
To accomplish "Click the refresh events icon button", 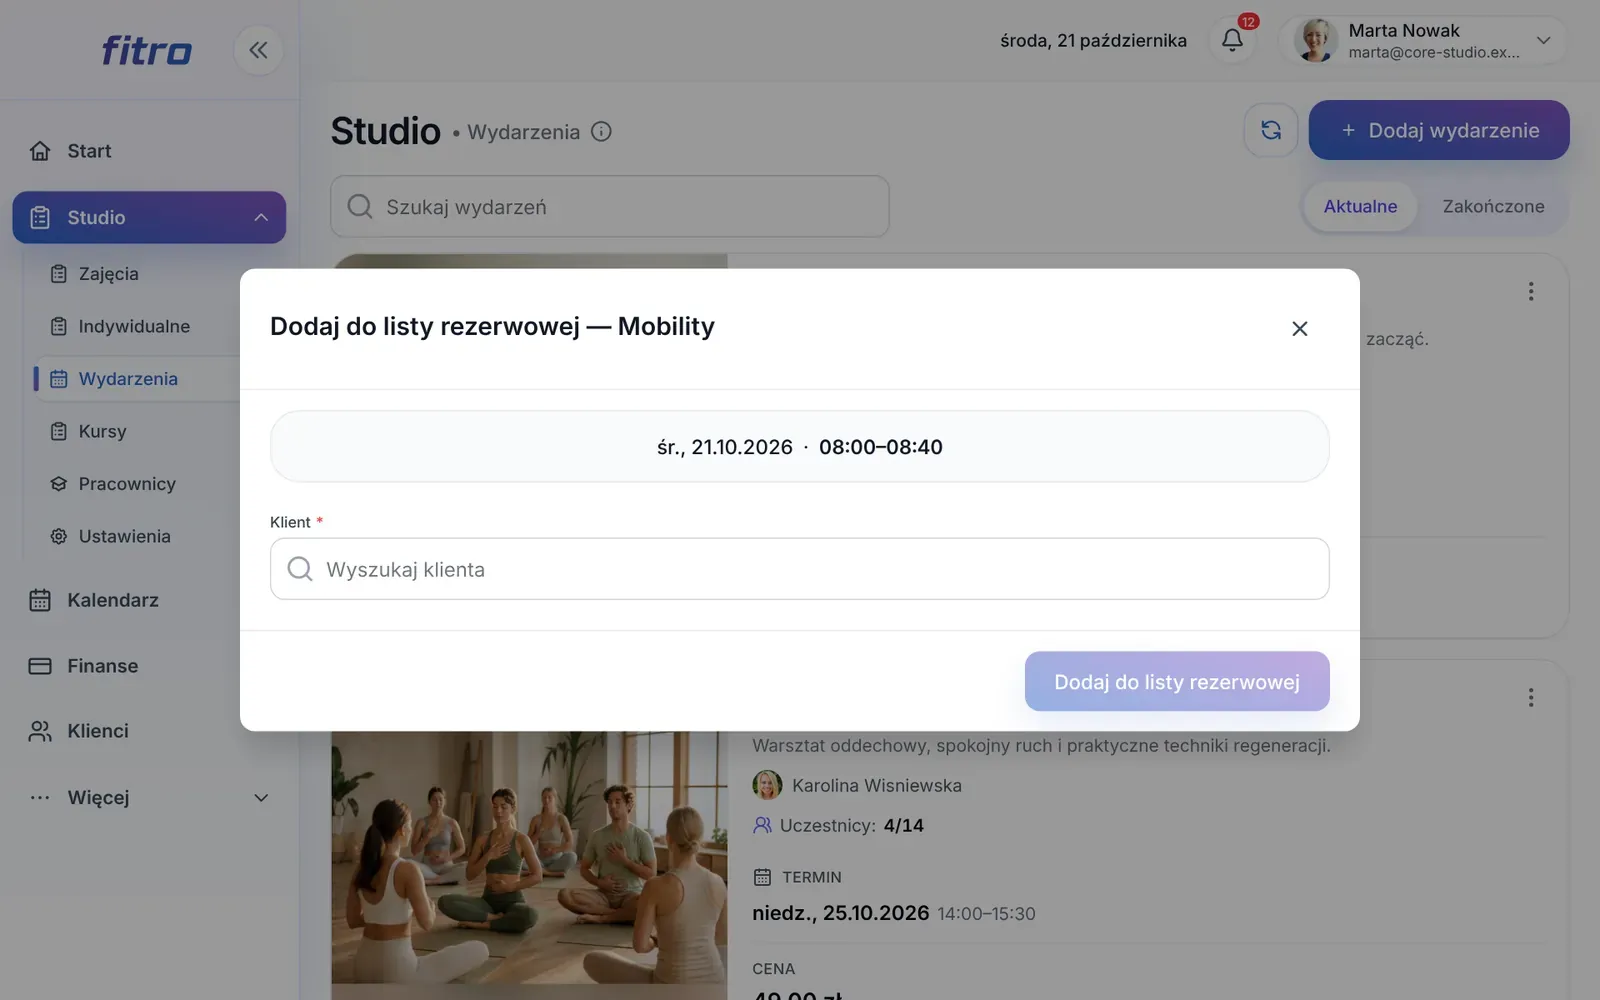I will 1271,130.
